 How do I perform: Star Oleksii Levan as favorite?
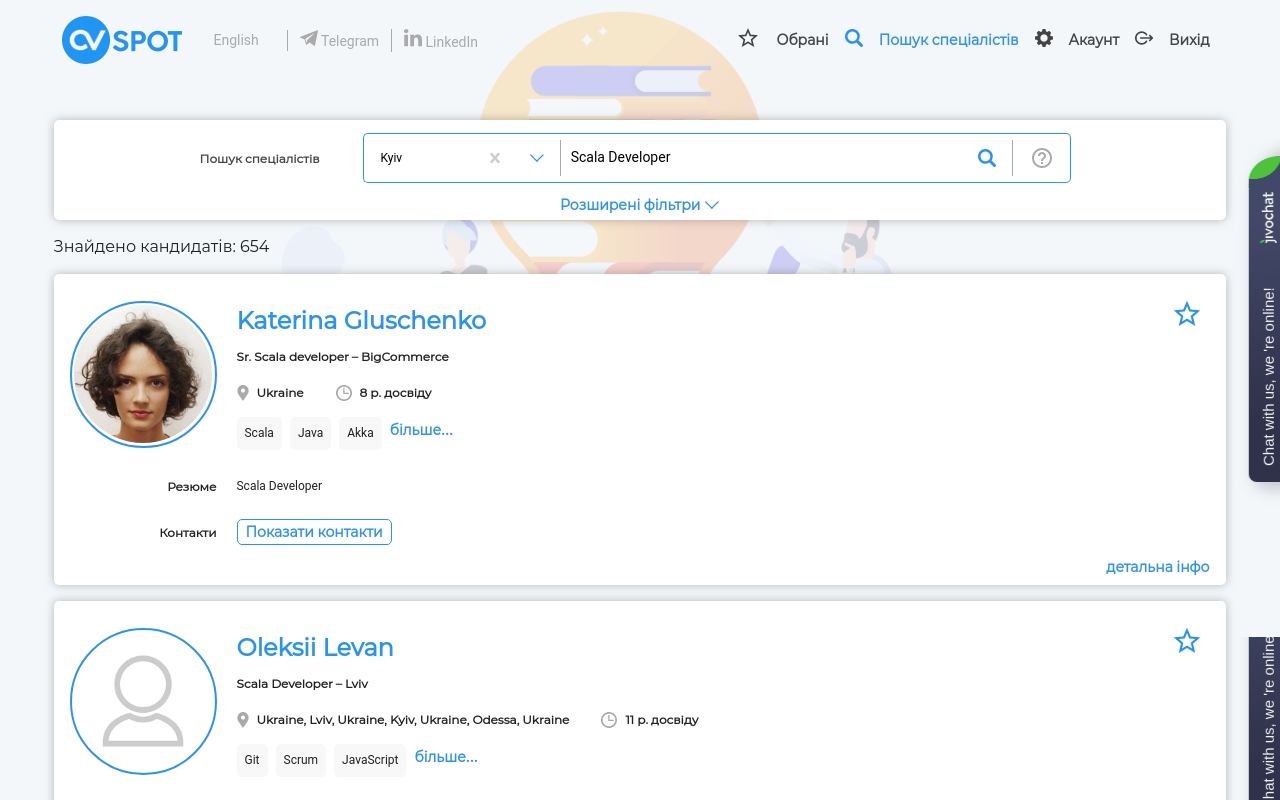click(1187, 641)
